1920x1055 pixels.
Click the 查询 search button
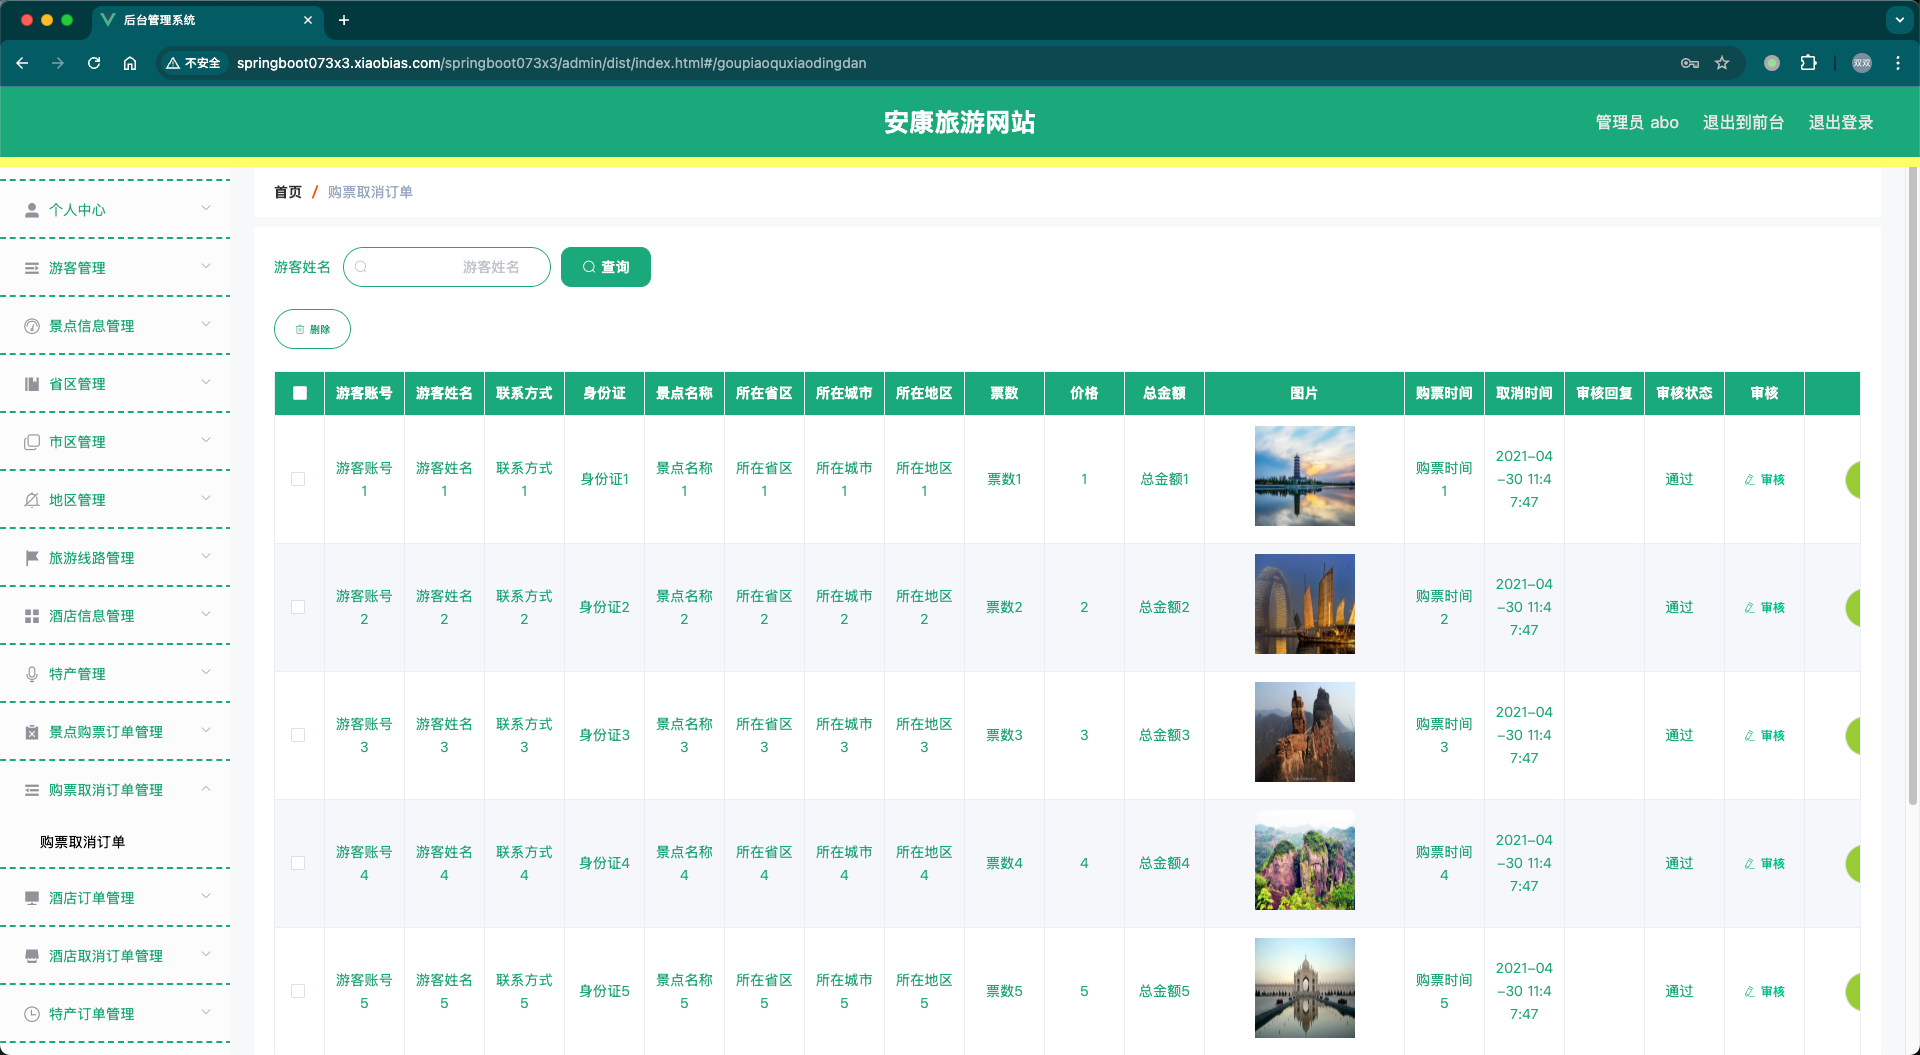point(606,267)
